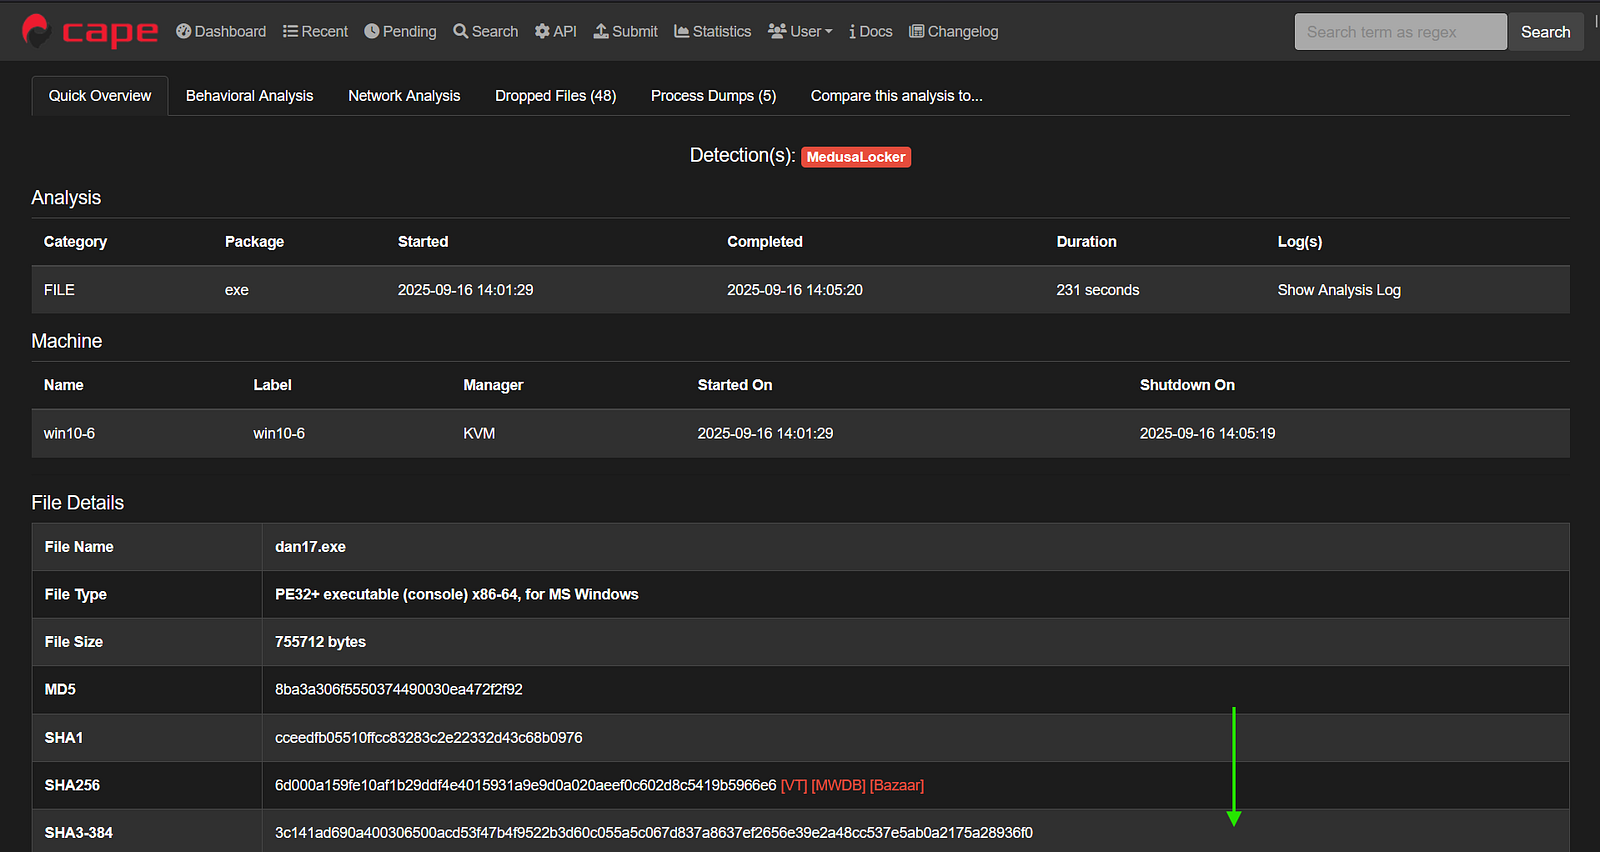Click the Completed time '2025-09-16 14:05:20'
This screenshot has height=852, width=1600.
pyautogui.click(x=795, y=290)
